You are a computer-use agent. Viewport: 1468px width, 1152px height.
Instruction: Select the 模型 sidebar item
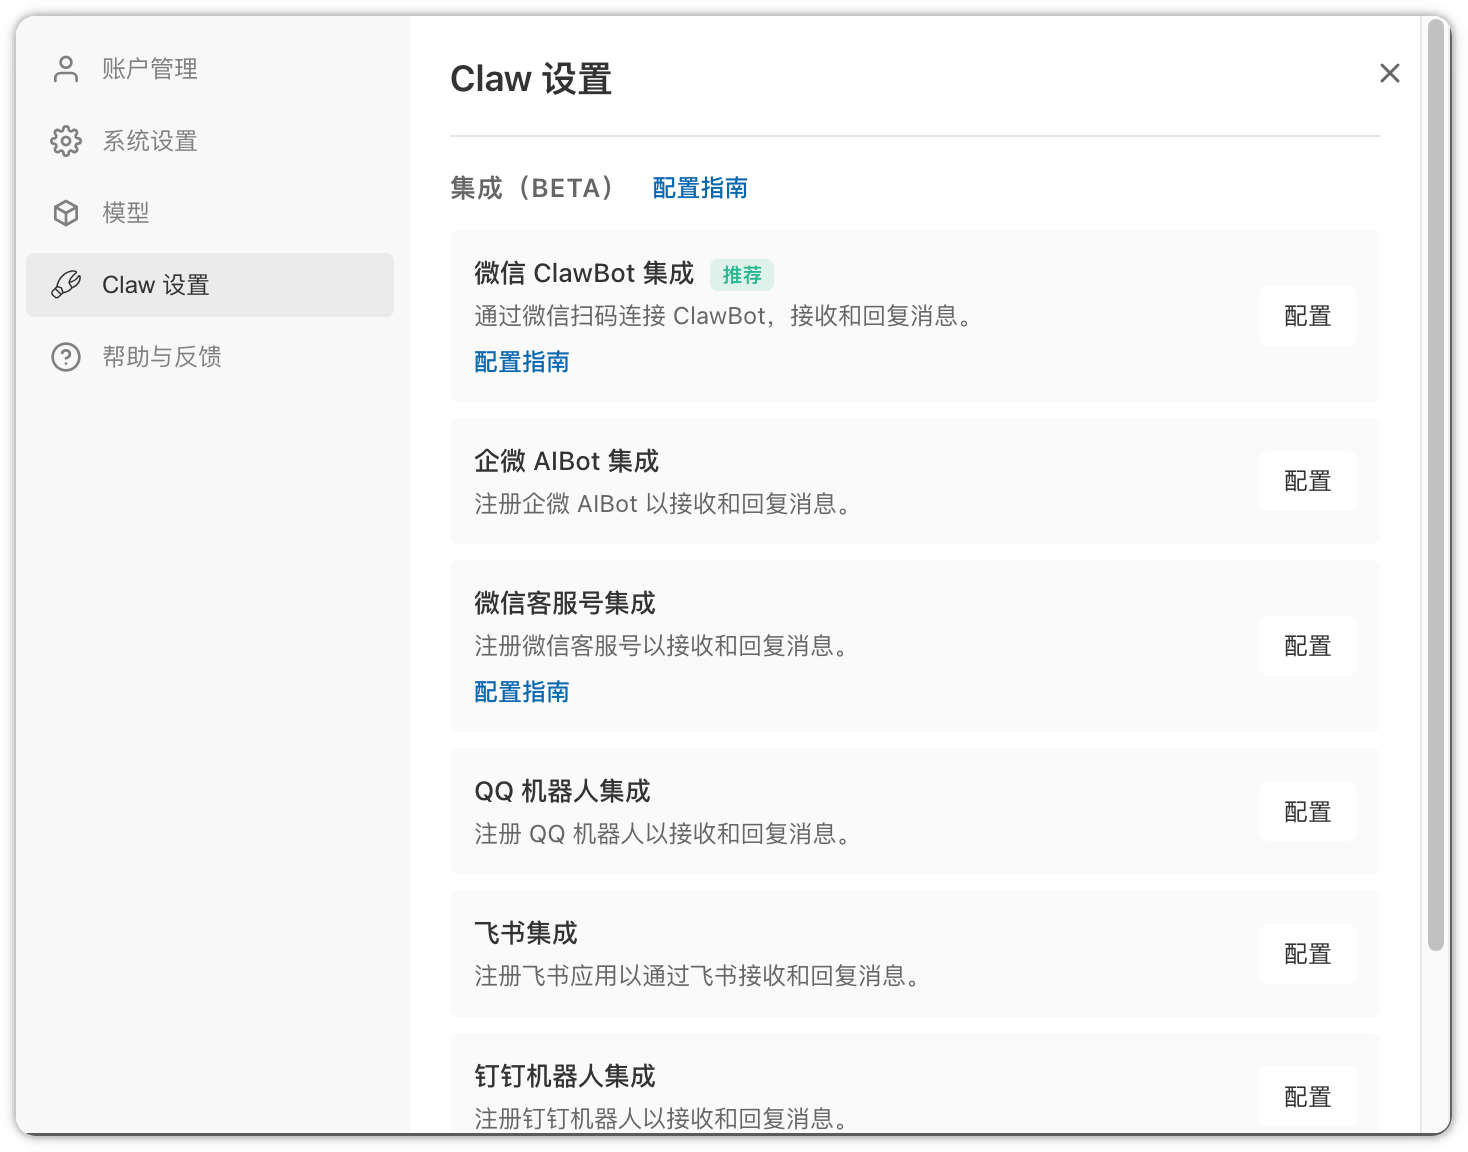click(126, 213)
